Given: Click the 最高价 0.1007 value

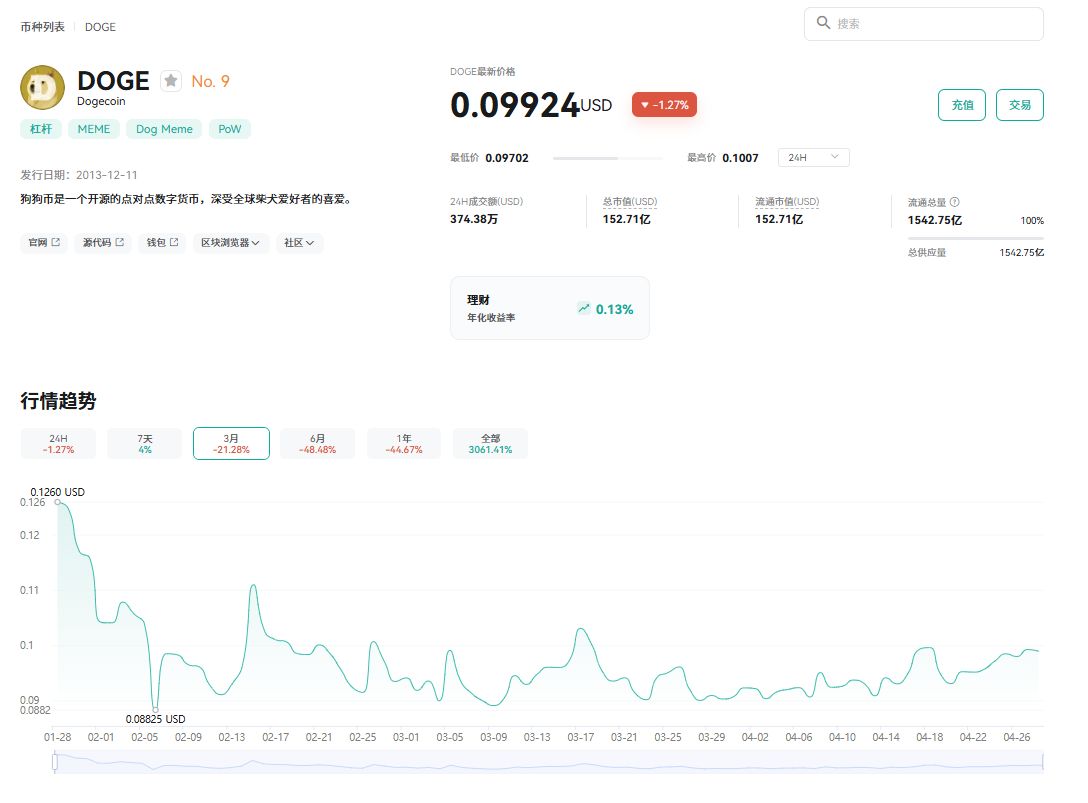Looking at the screenshot, I should [740, 158].
